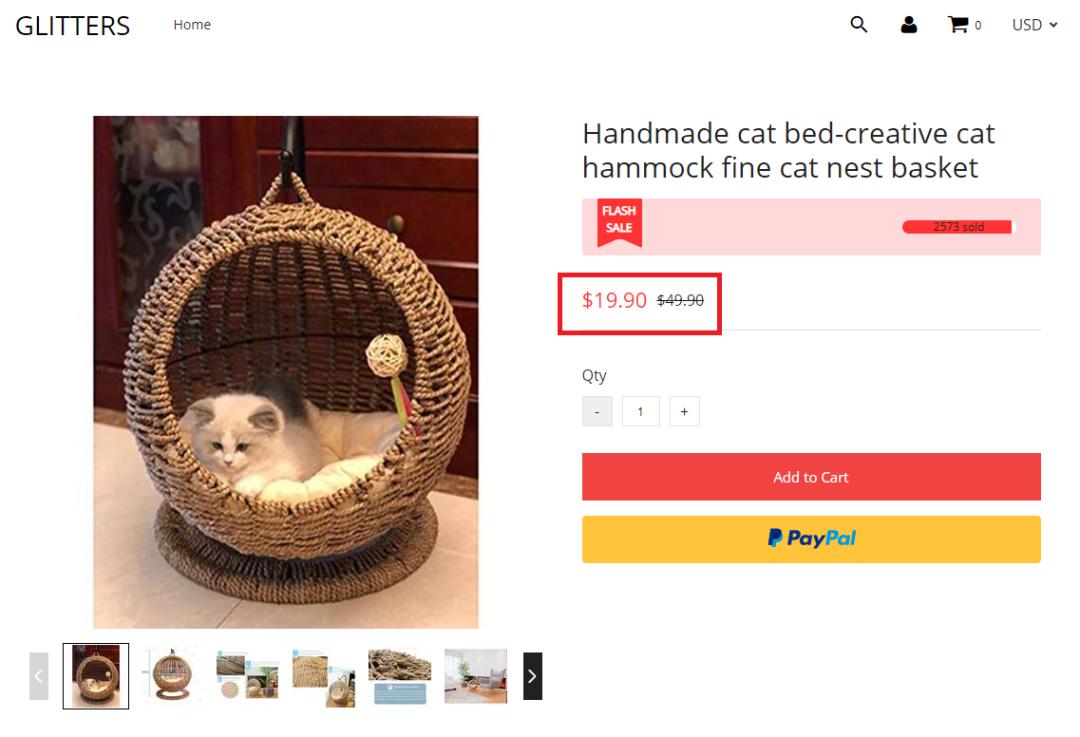Go to previous thumbnails with left arrow

click(x=39, y=676)
